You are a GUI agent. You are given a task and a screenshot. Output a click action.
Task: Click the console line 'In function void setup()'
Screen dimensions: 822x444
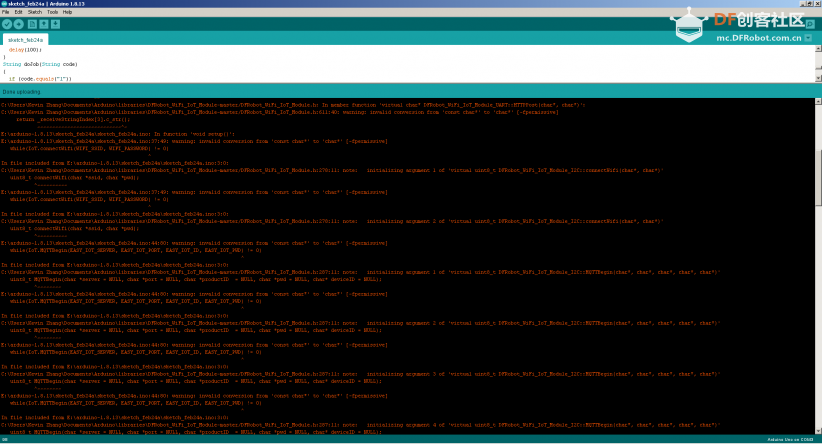(x=118, y=134)
